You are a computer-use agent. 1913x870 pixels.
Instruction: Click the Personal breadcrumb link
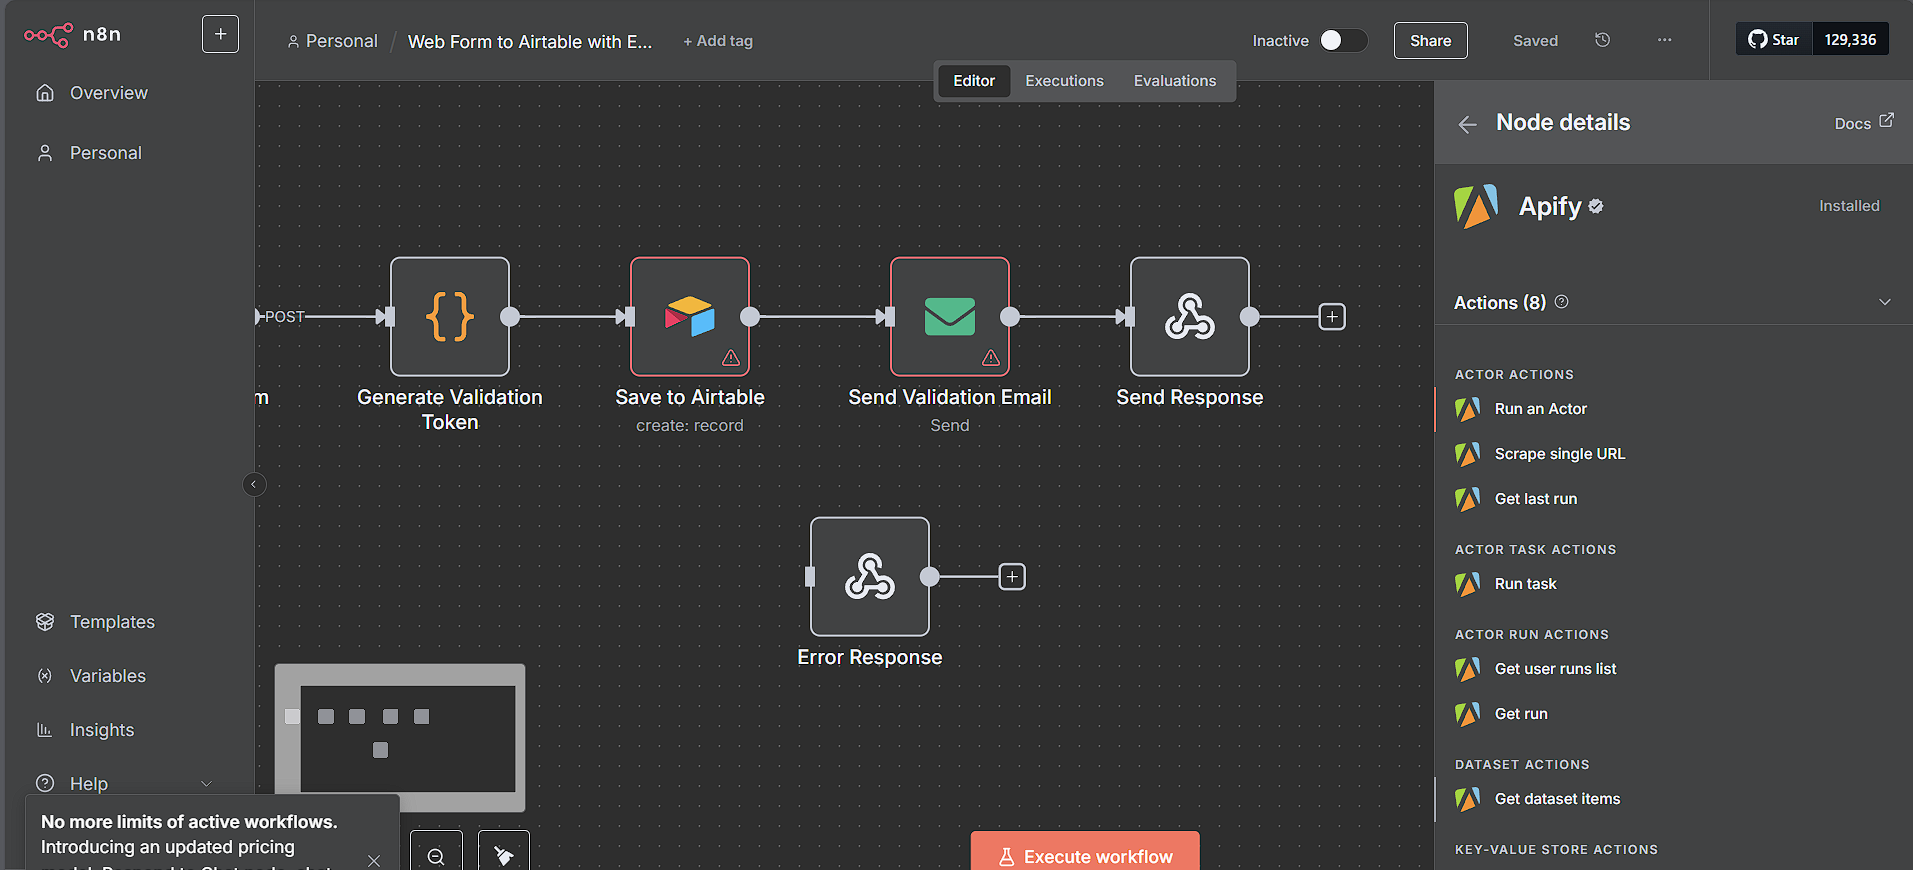(332, 41)
